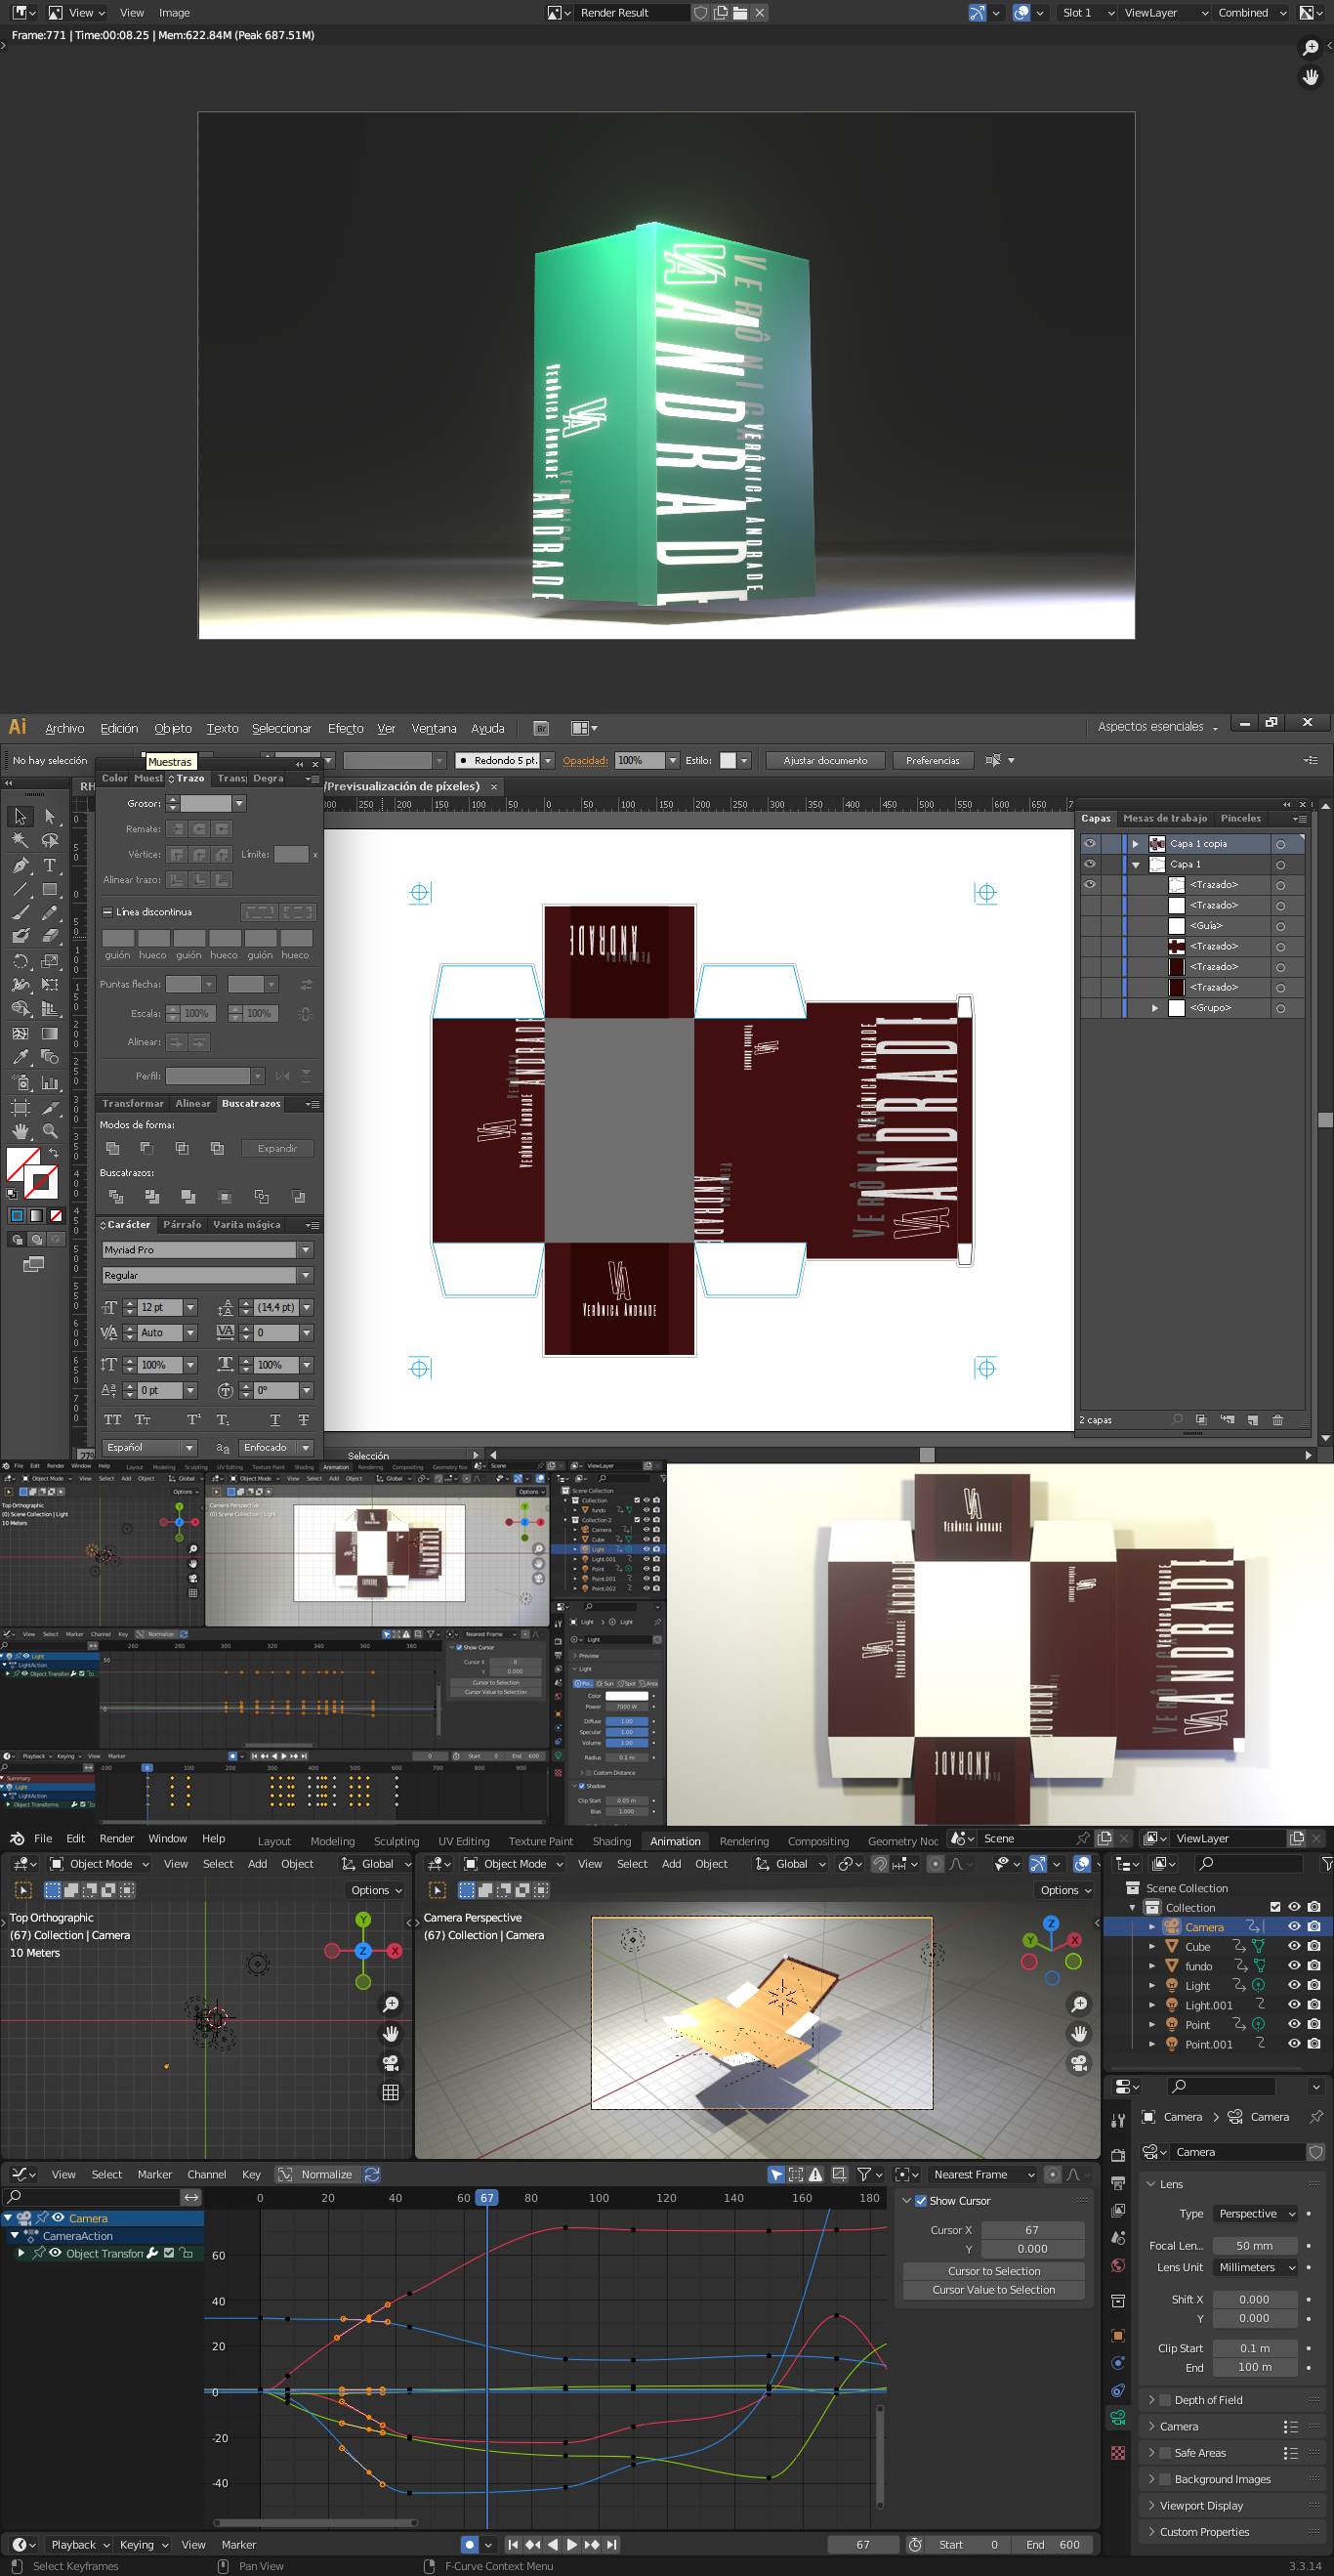The image size is (1334, 2576).
Task: Enable Safe Areas checkbox
Action: coord(1164,2453)
